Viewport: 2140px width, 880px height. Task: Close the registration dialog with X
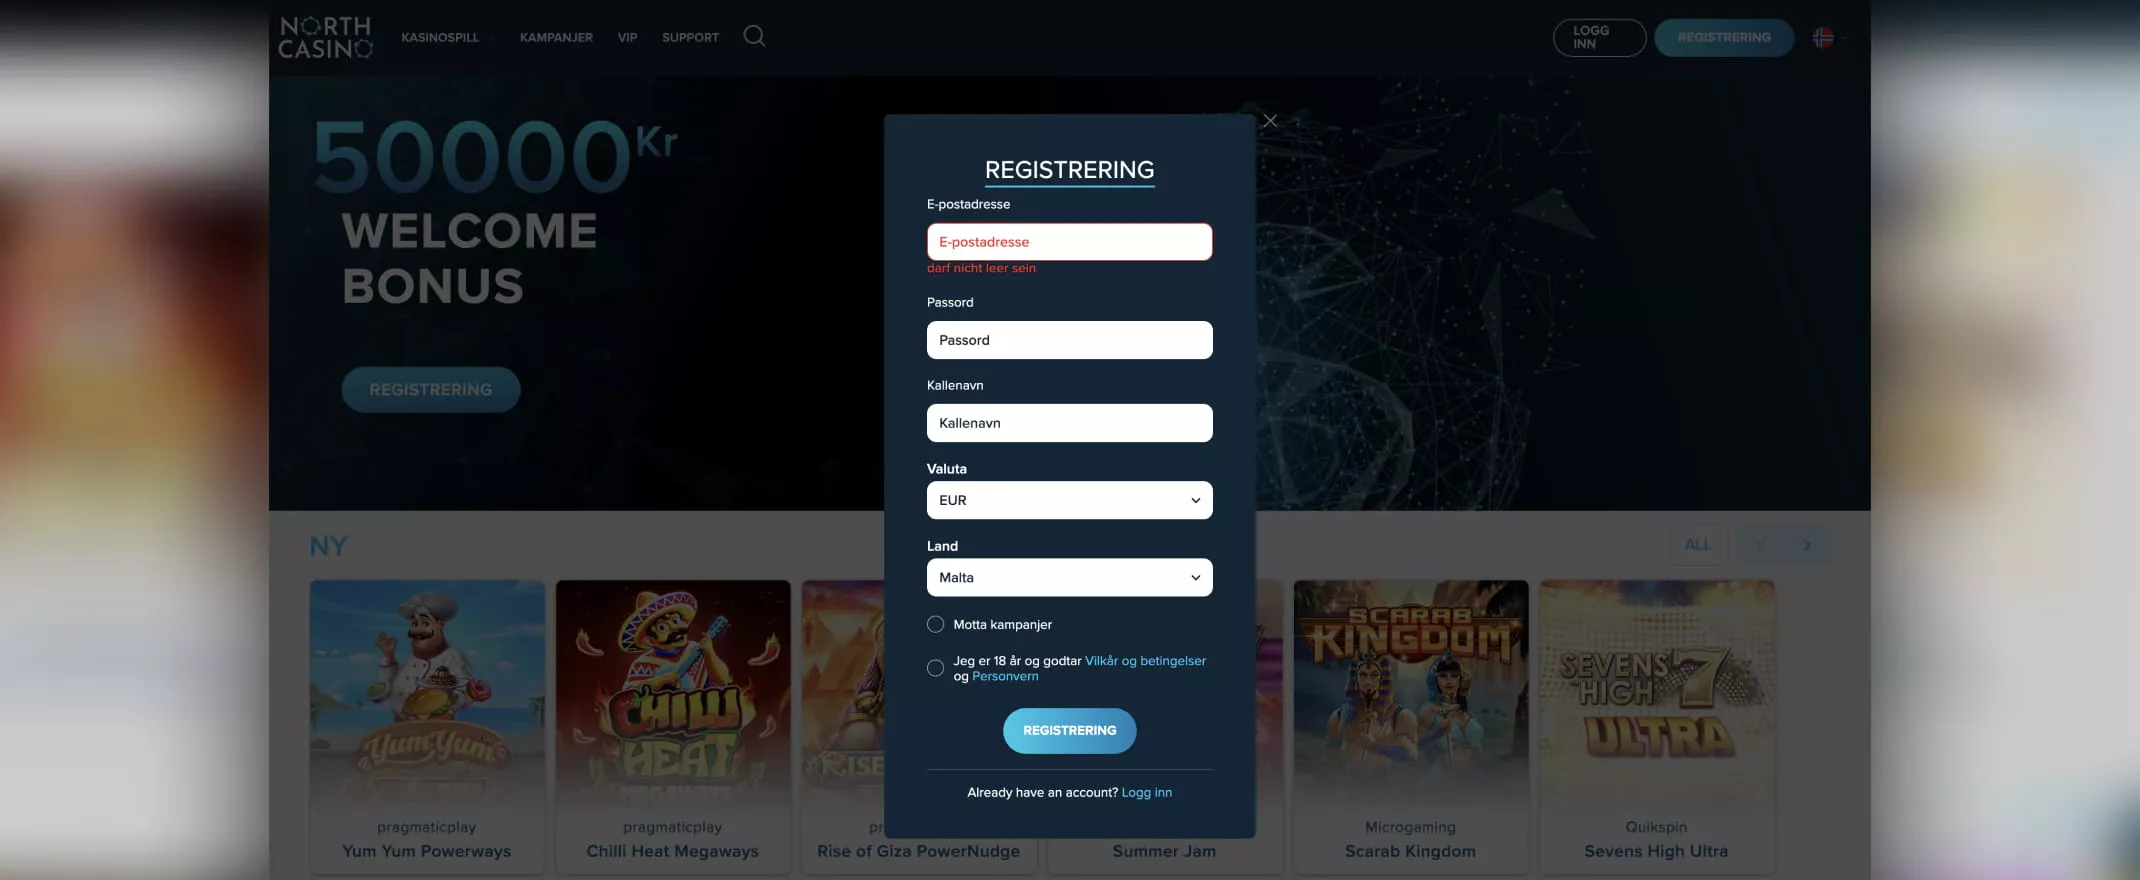coord(1270,120)
